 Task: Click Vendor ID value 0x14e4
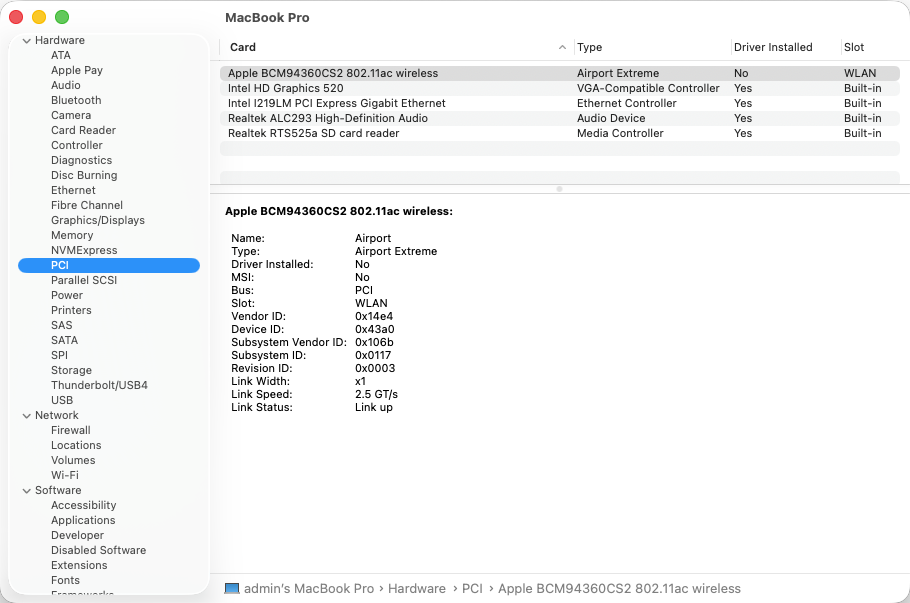[374, 316]
